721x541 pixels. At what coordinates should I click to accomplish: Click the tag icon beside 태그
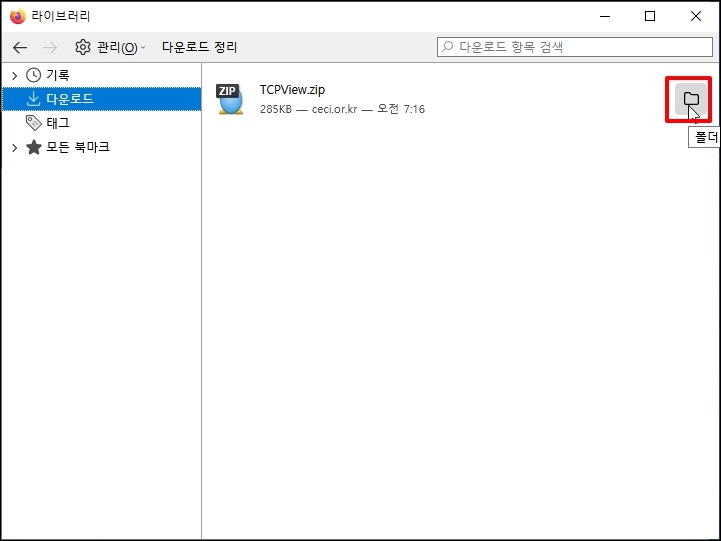34,123
